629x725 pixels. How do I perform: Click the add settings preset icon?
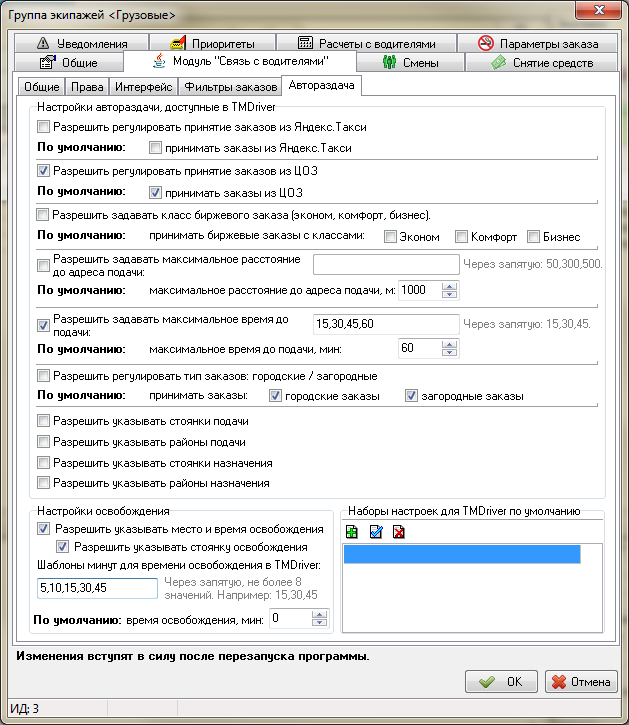351,532
